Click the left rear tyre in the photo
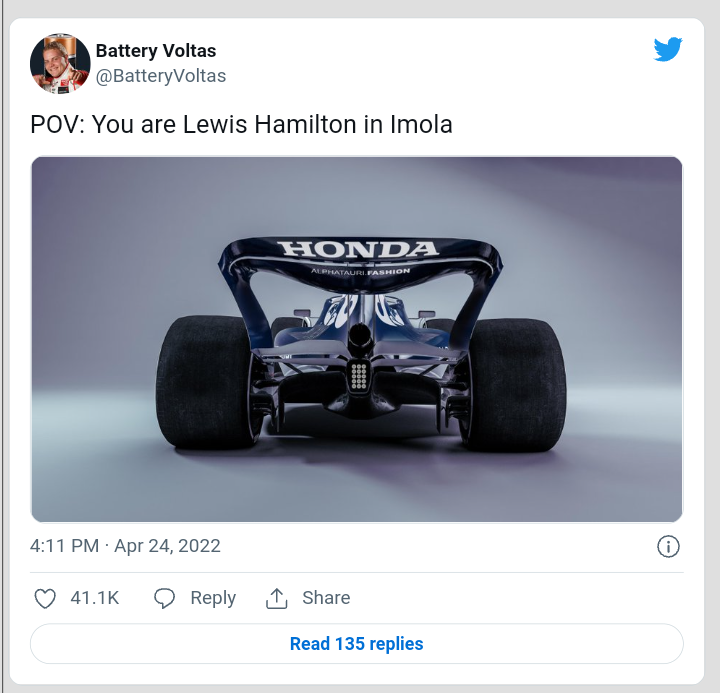720x693 pixels. (207, 380)
